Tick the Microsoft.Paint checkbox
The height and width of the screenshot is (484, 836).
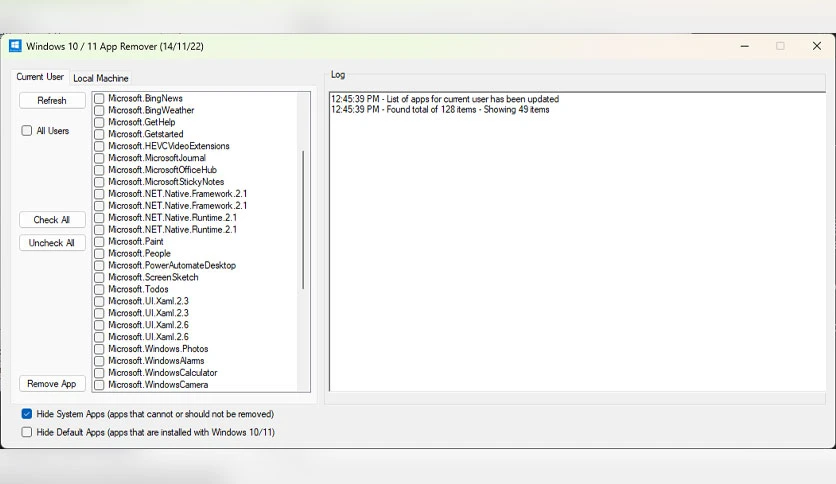[x=99, y=241]
